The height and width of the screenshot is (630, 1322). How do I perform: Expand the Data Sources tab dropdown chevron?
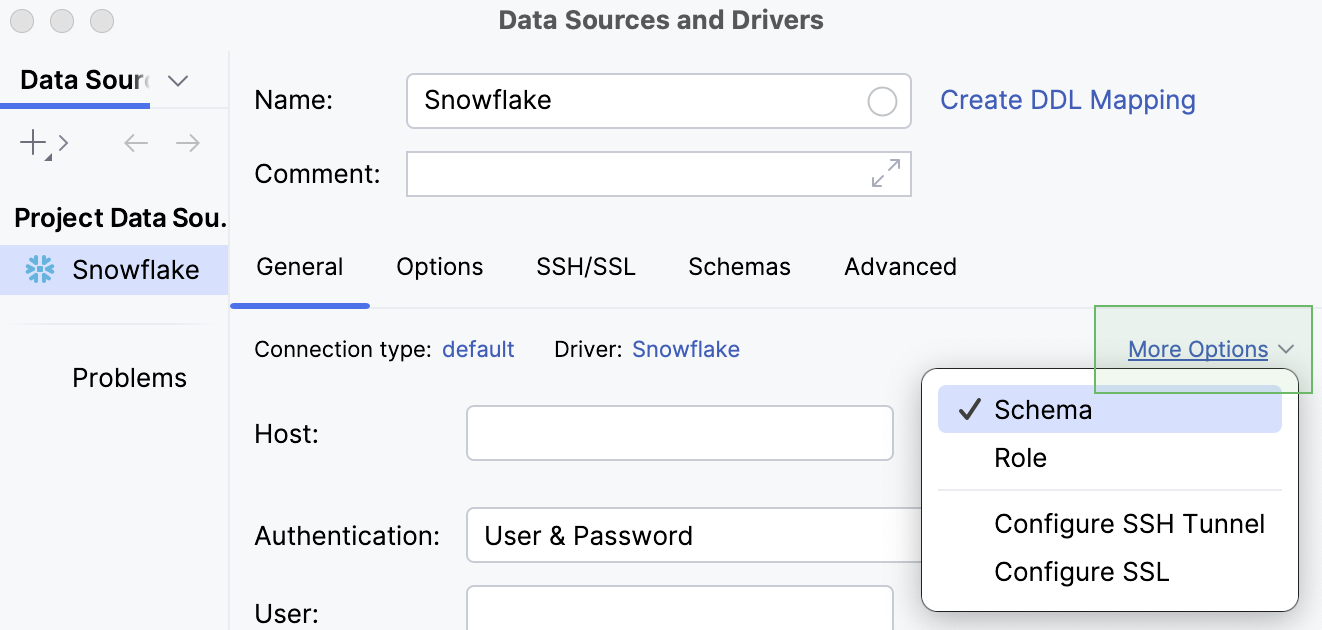[x=178, y=81]
